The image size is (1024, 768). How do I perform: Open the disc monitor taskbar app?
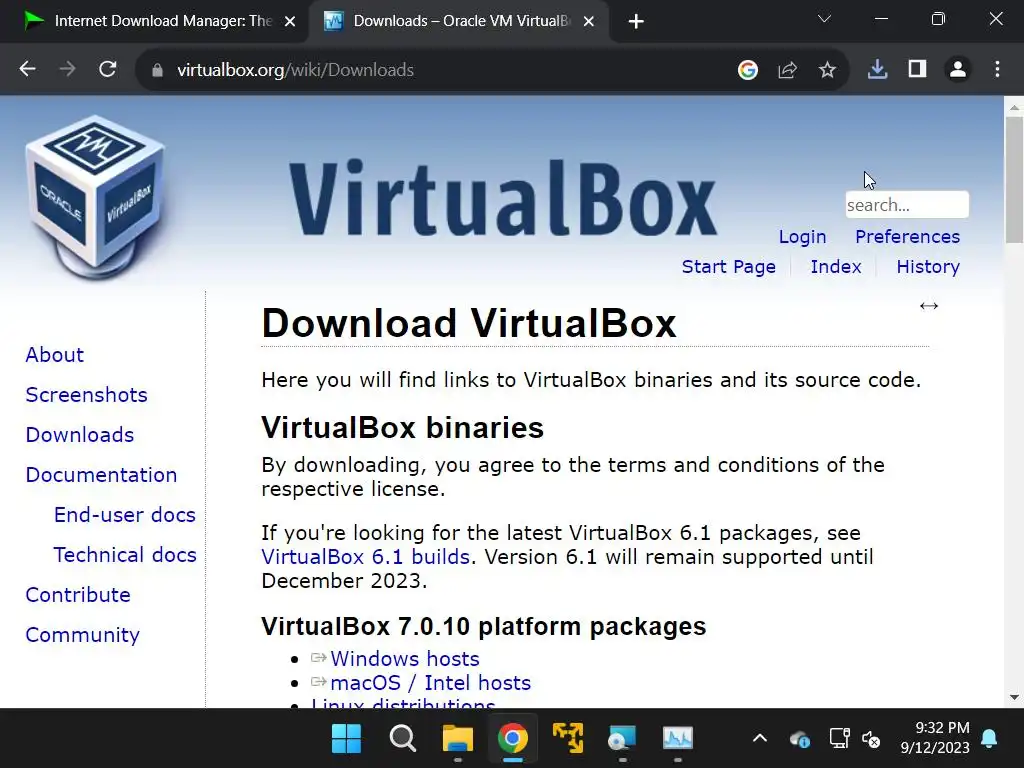pos(622,739)
